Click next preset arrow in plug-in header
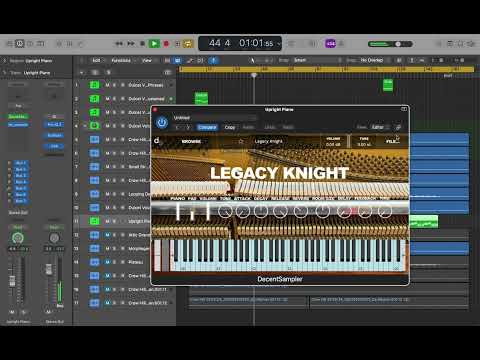 click(188, 127)
